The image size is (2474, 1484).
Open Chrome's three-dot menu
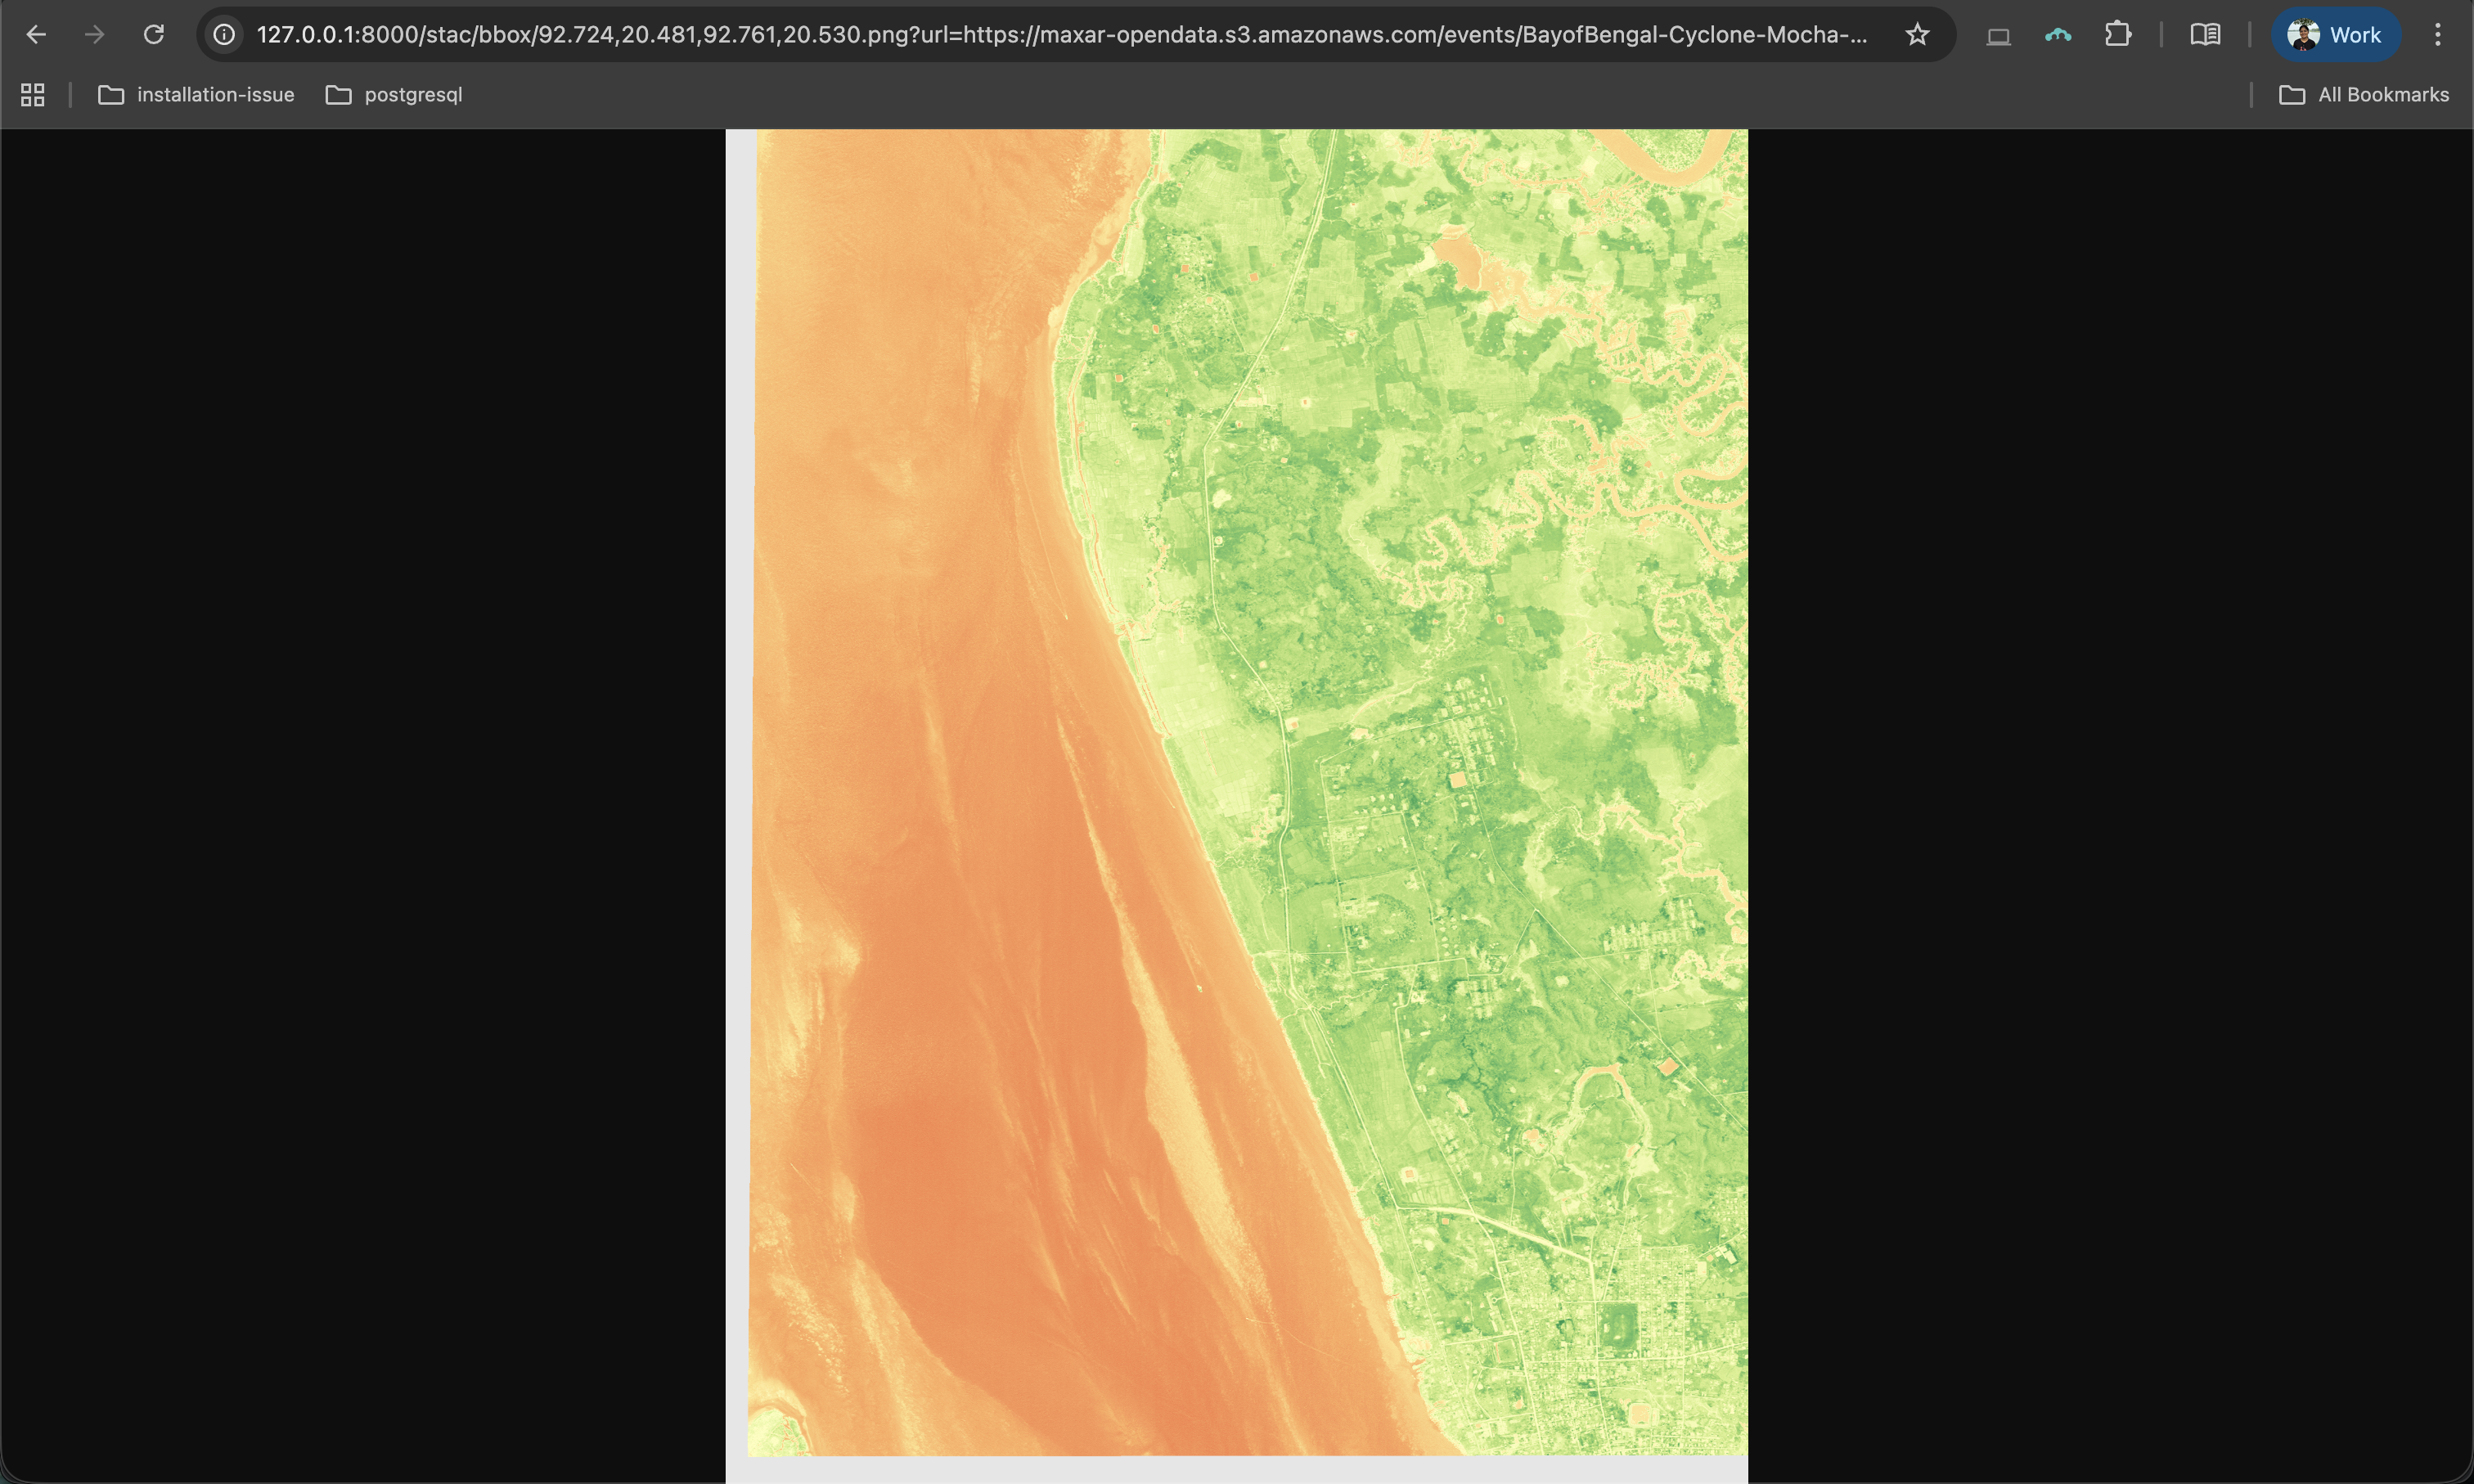(2437, 35)
